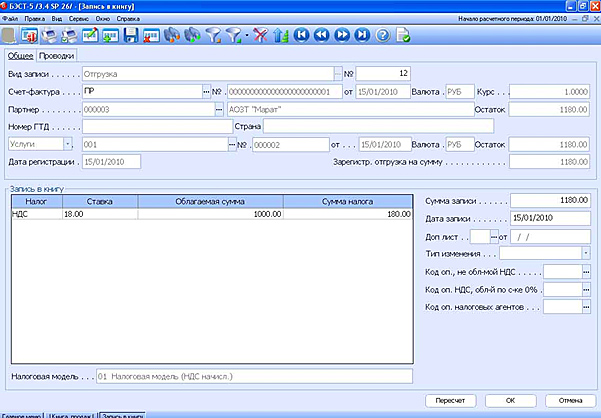Image resolution: width=601 pixels, height=418 pixels.
Task: Click the first funnel filter icon
Action: pos(213,35)
